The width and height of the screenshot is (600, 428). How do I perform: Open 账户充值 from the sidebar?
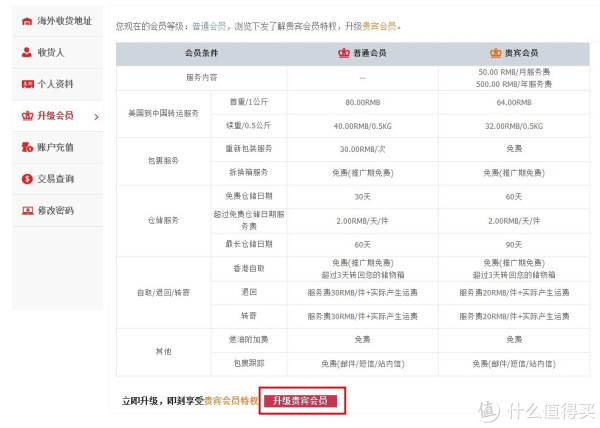(x=57, y=147)
